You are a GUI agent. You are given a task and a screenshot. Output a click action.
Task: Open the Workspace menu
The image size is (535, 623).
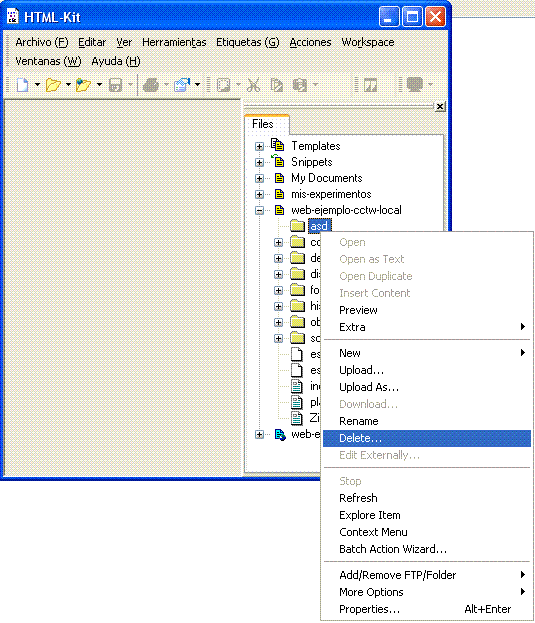(x=368, y=42)
